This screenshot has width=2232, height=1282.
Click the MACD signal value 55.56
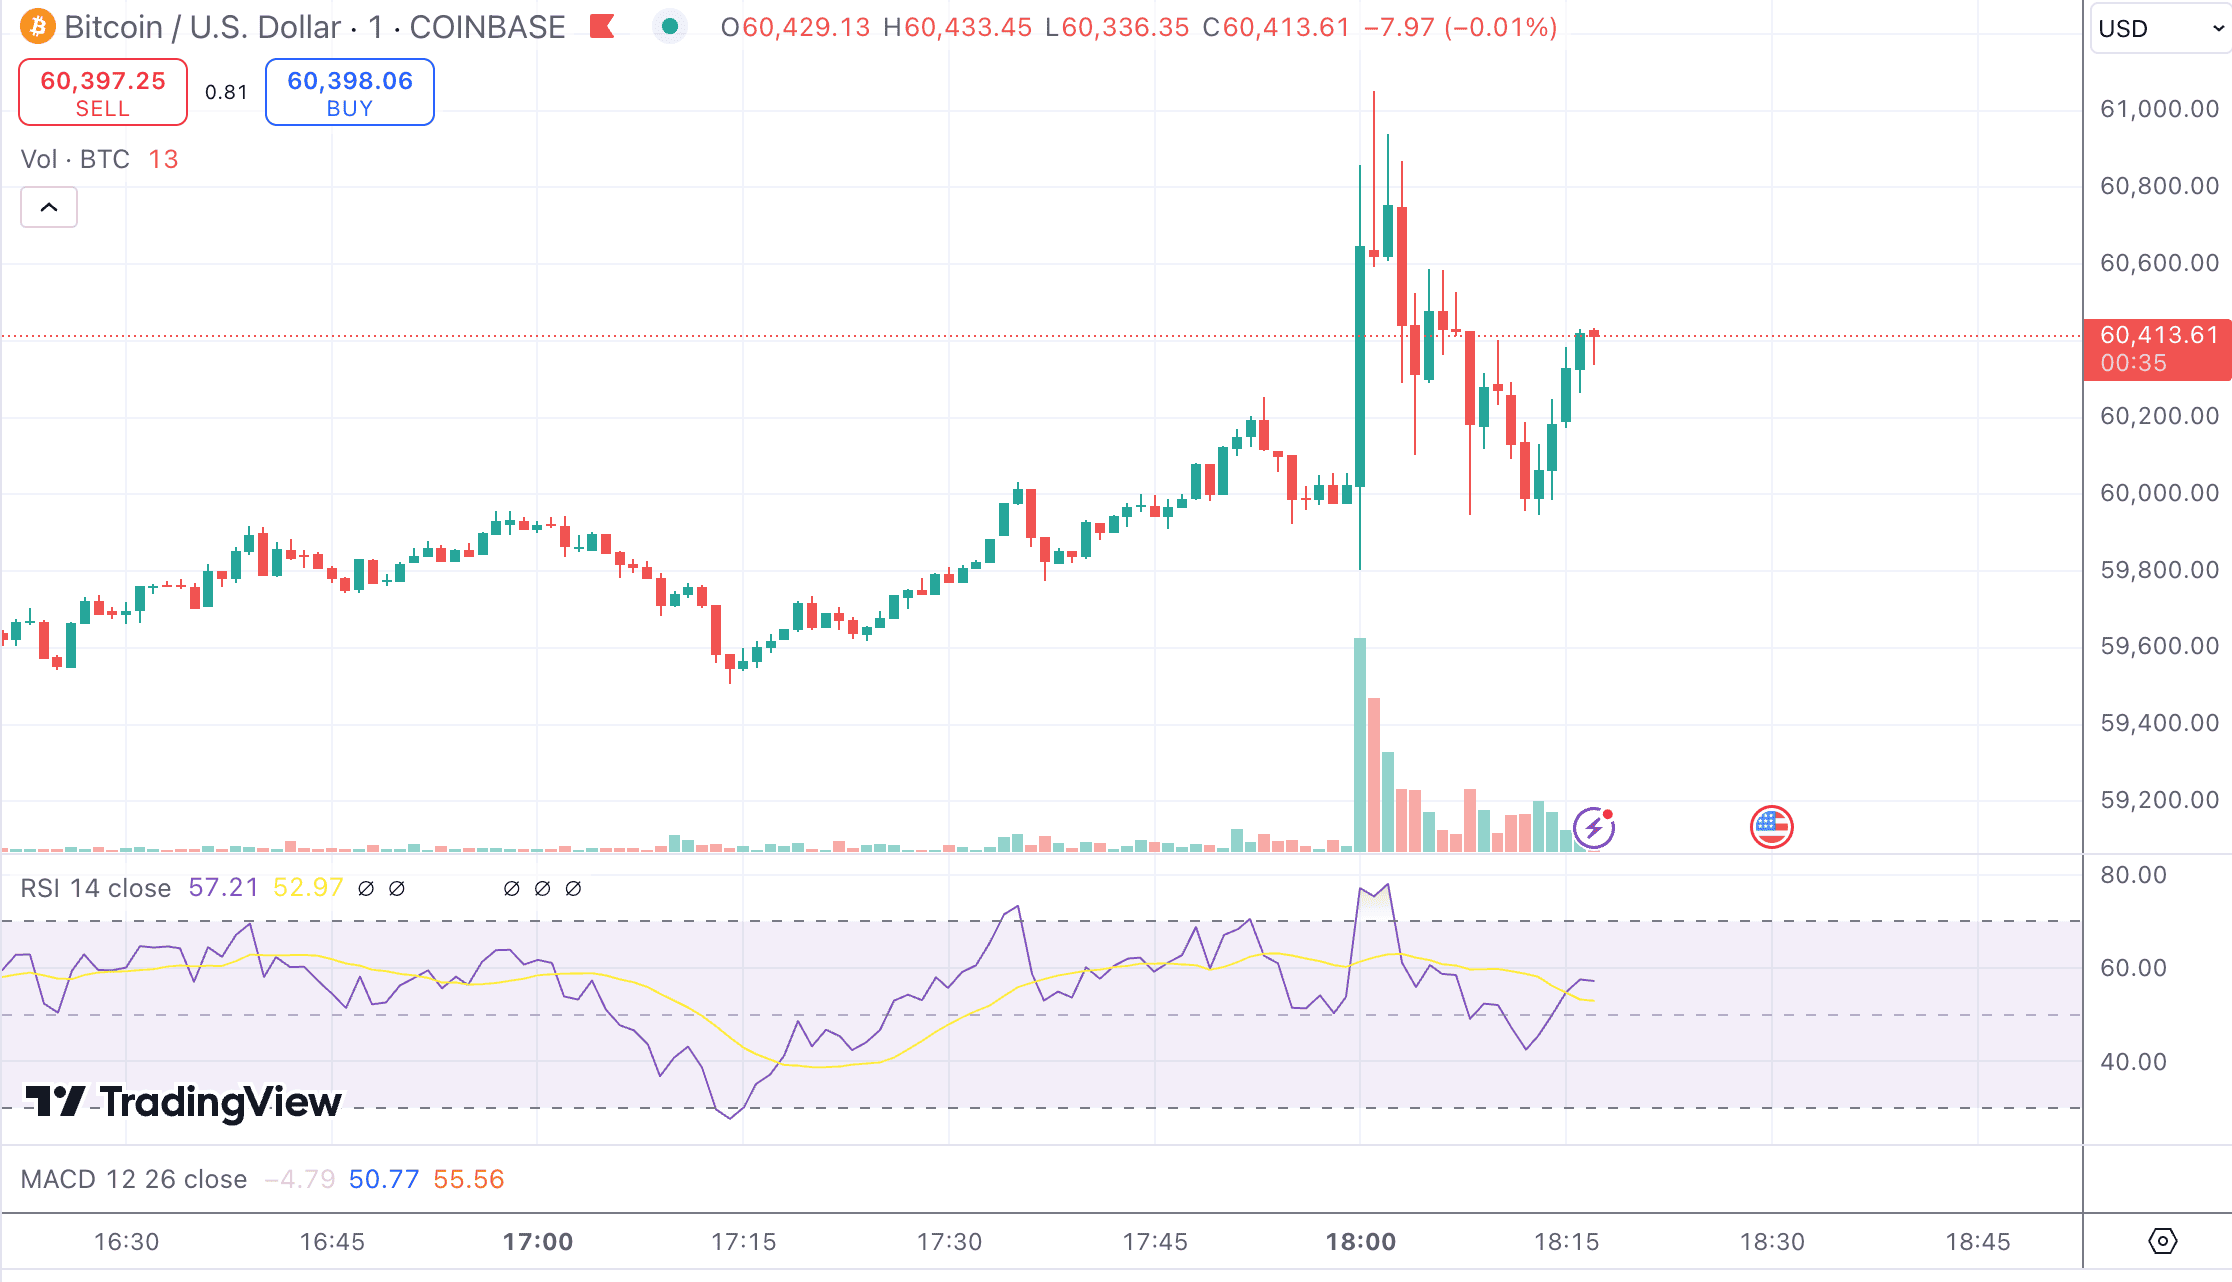[469, 1179]
